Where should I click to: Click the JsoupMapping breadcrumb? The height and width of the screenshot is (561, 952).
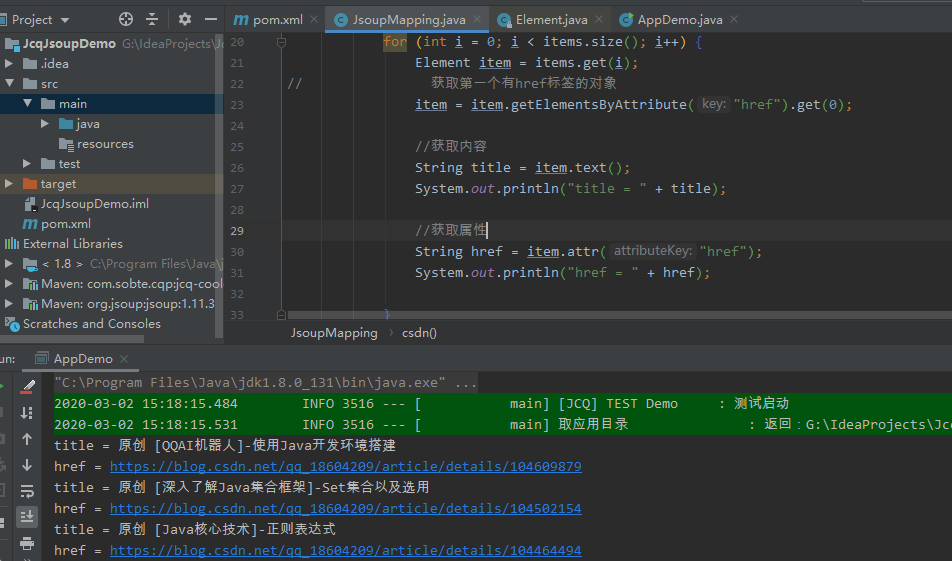pyautogui.click(x=334, y=333)
